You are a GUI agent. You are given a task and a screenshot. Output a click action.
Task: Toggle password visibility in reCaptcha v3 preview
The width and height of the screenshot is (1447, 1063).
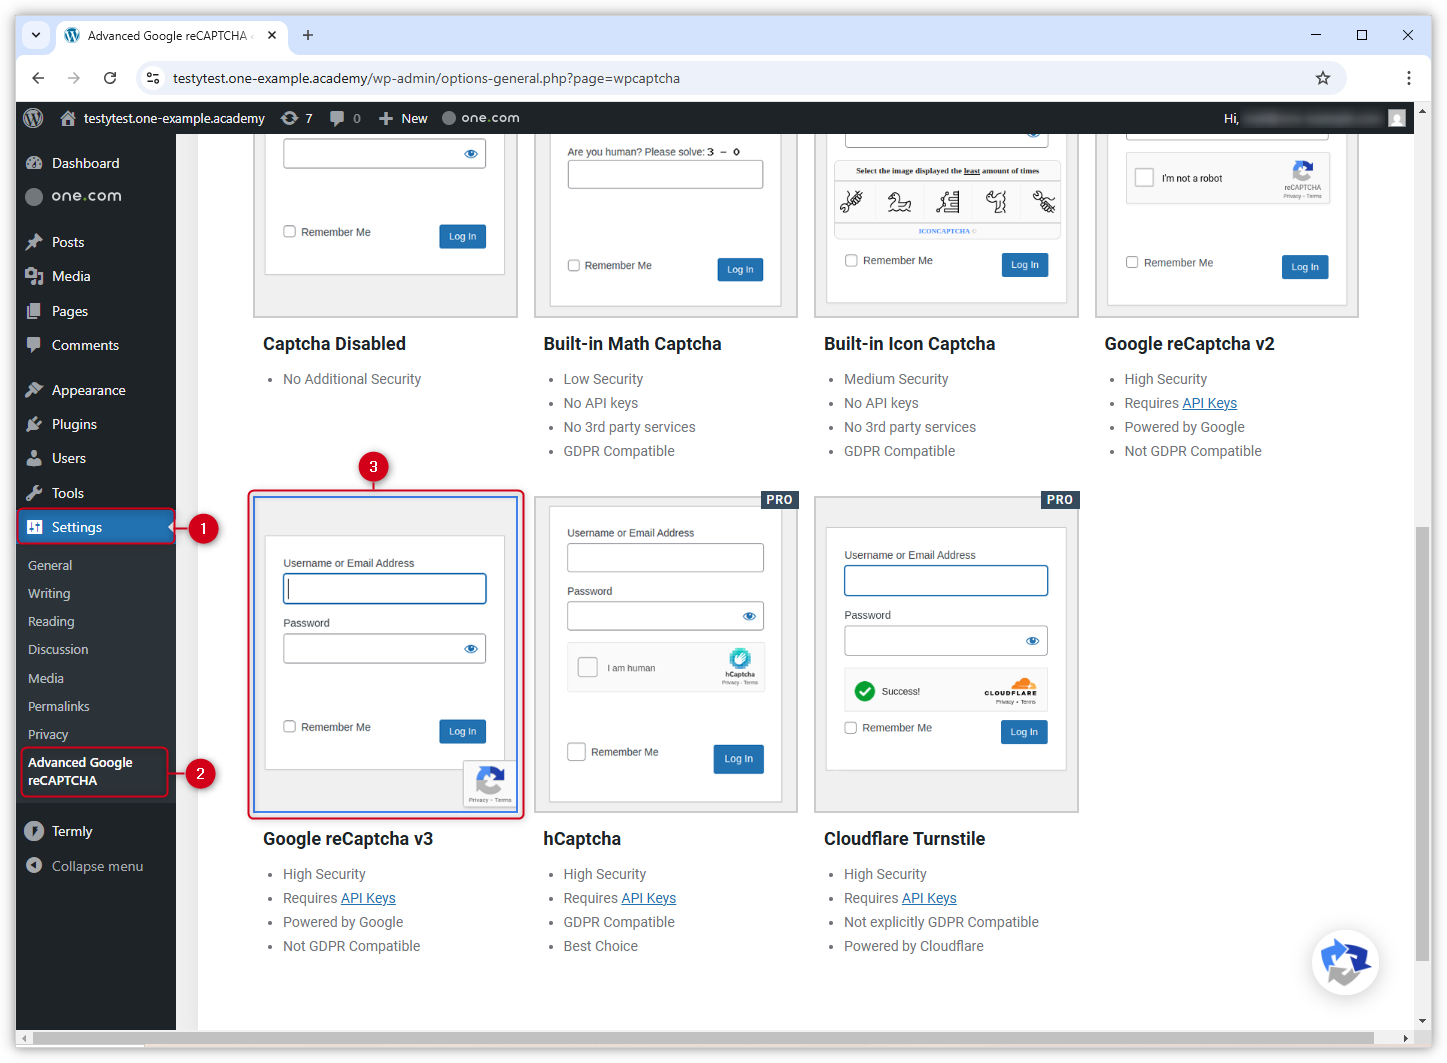470,649
